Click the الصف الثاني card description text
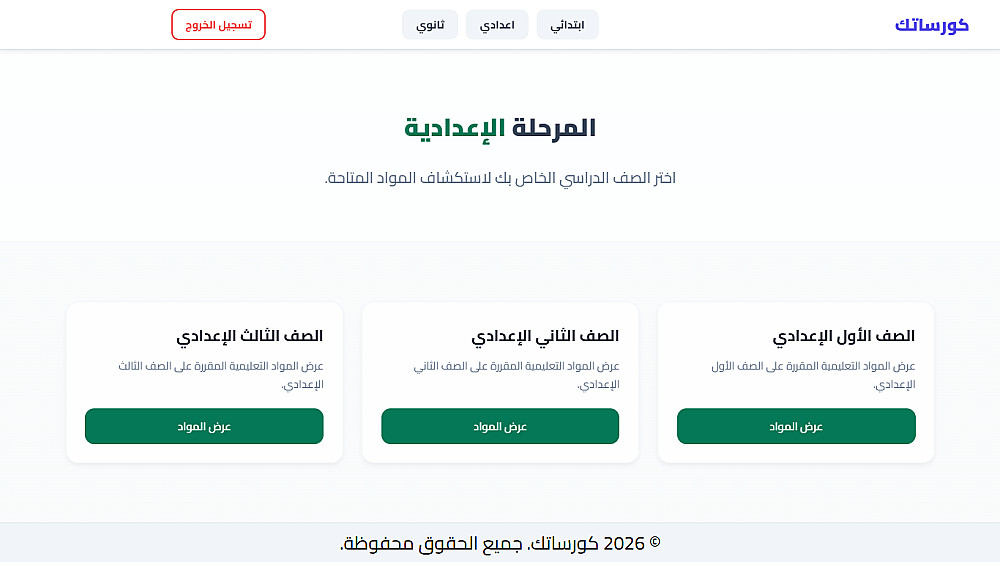Image resolution: width=1000 pixels, height=562 pixels. click(516, 375)
